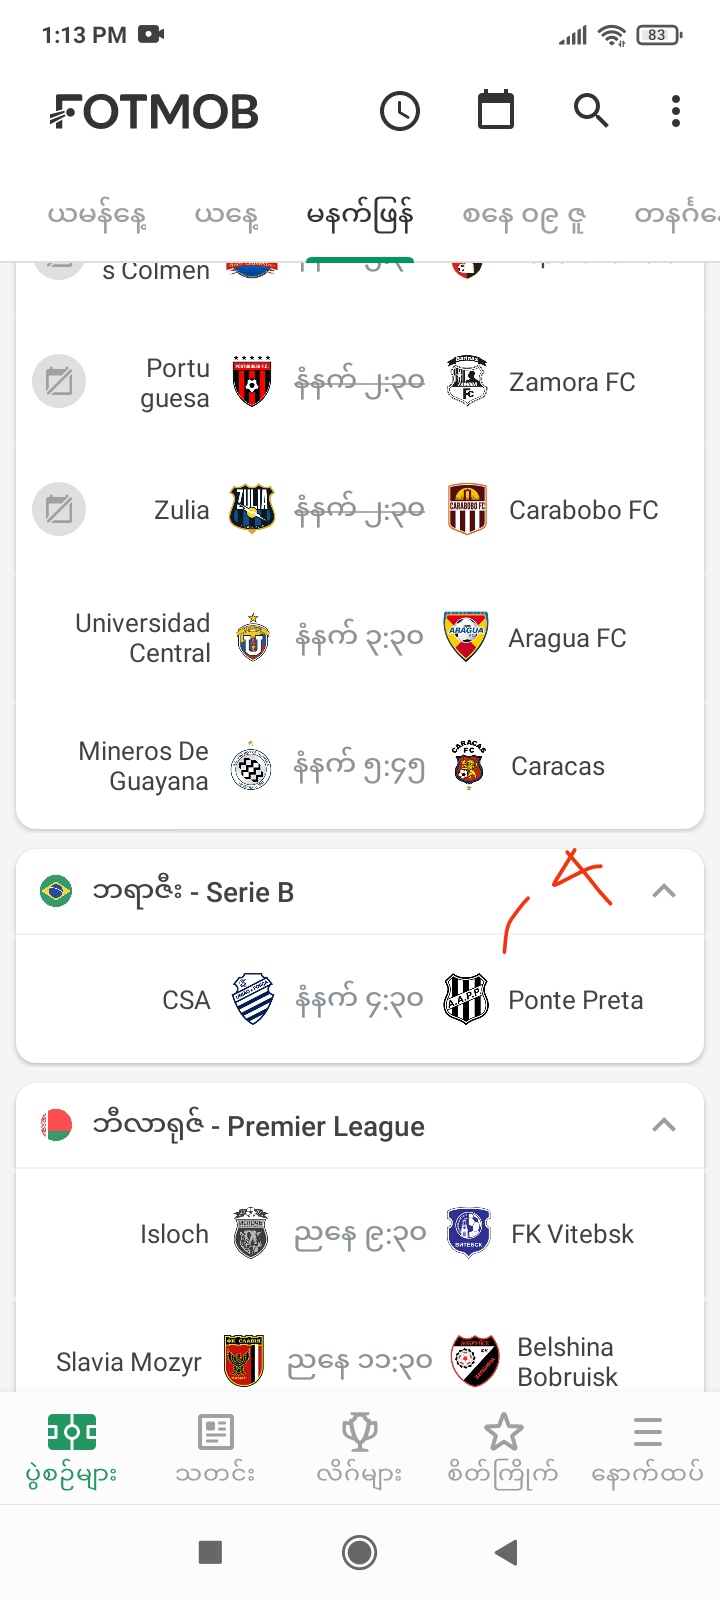Open the news tab newspaper icon
720x1600 pixels.
pos(216,1446)
